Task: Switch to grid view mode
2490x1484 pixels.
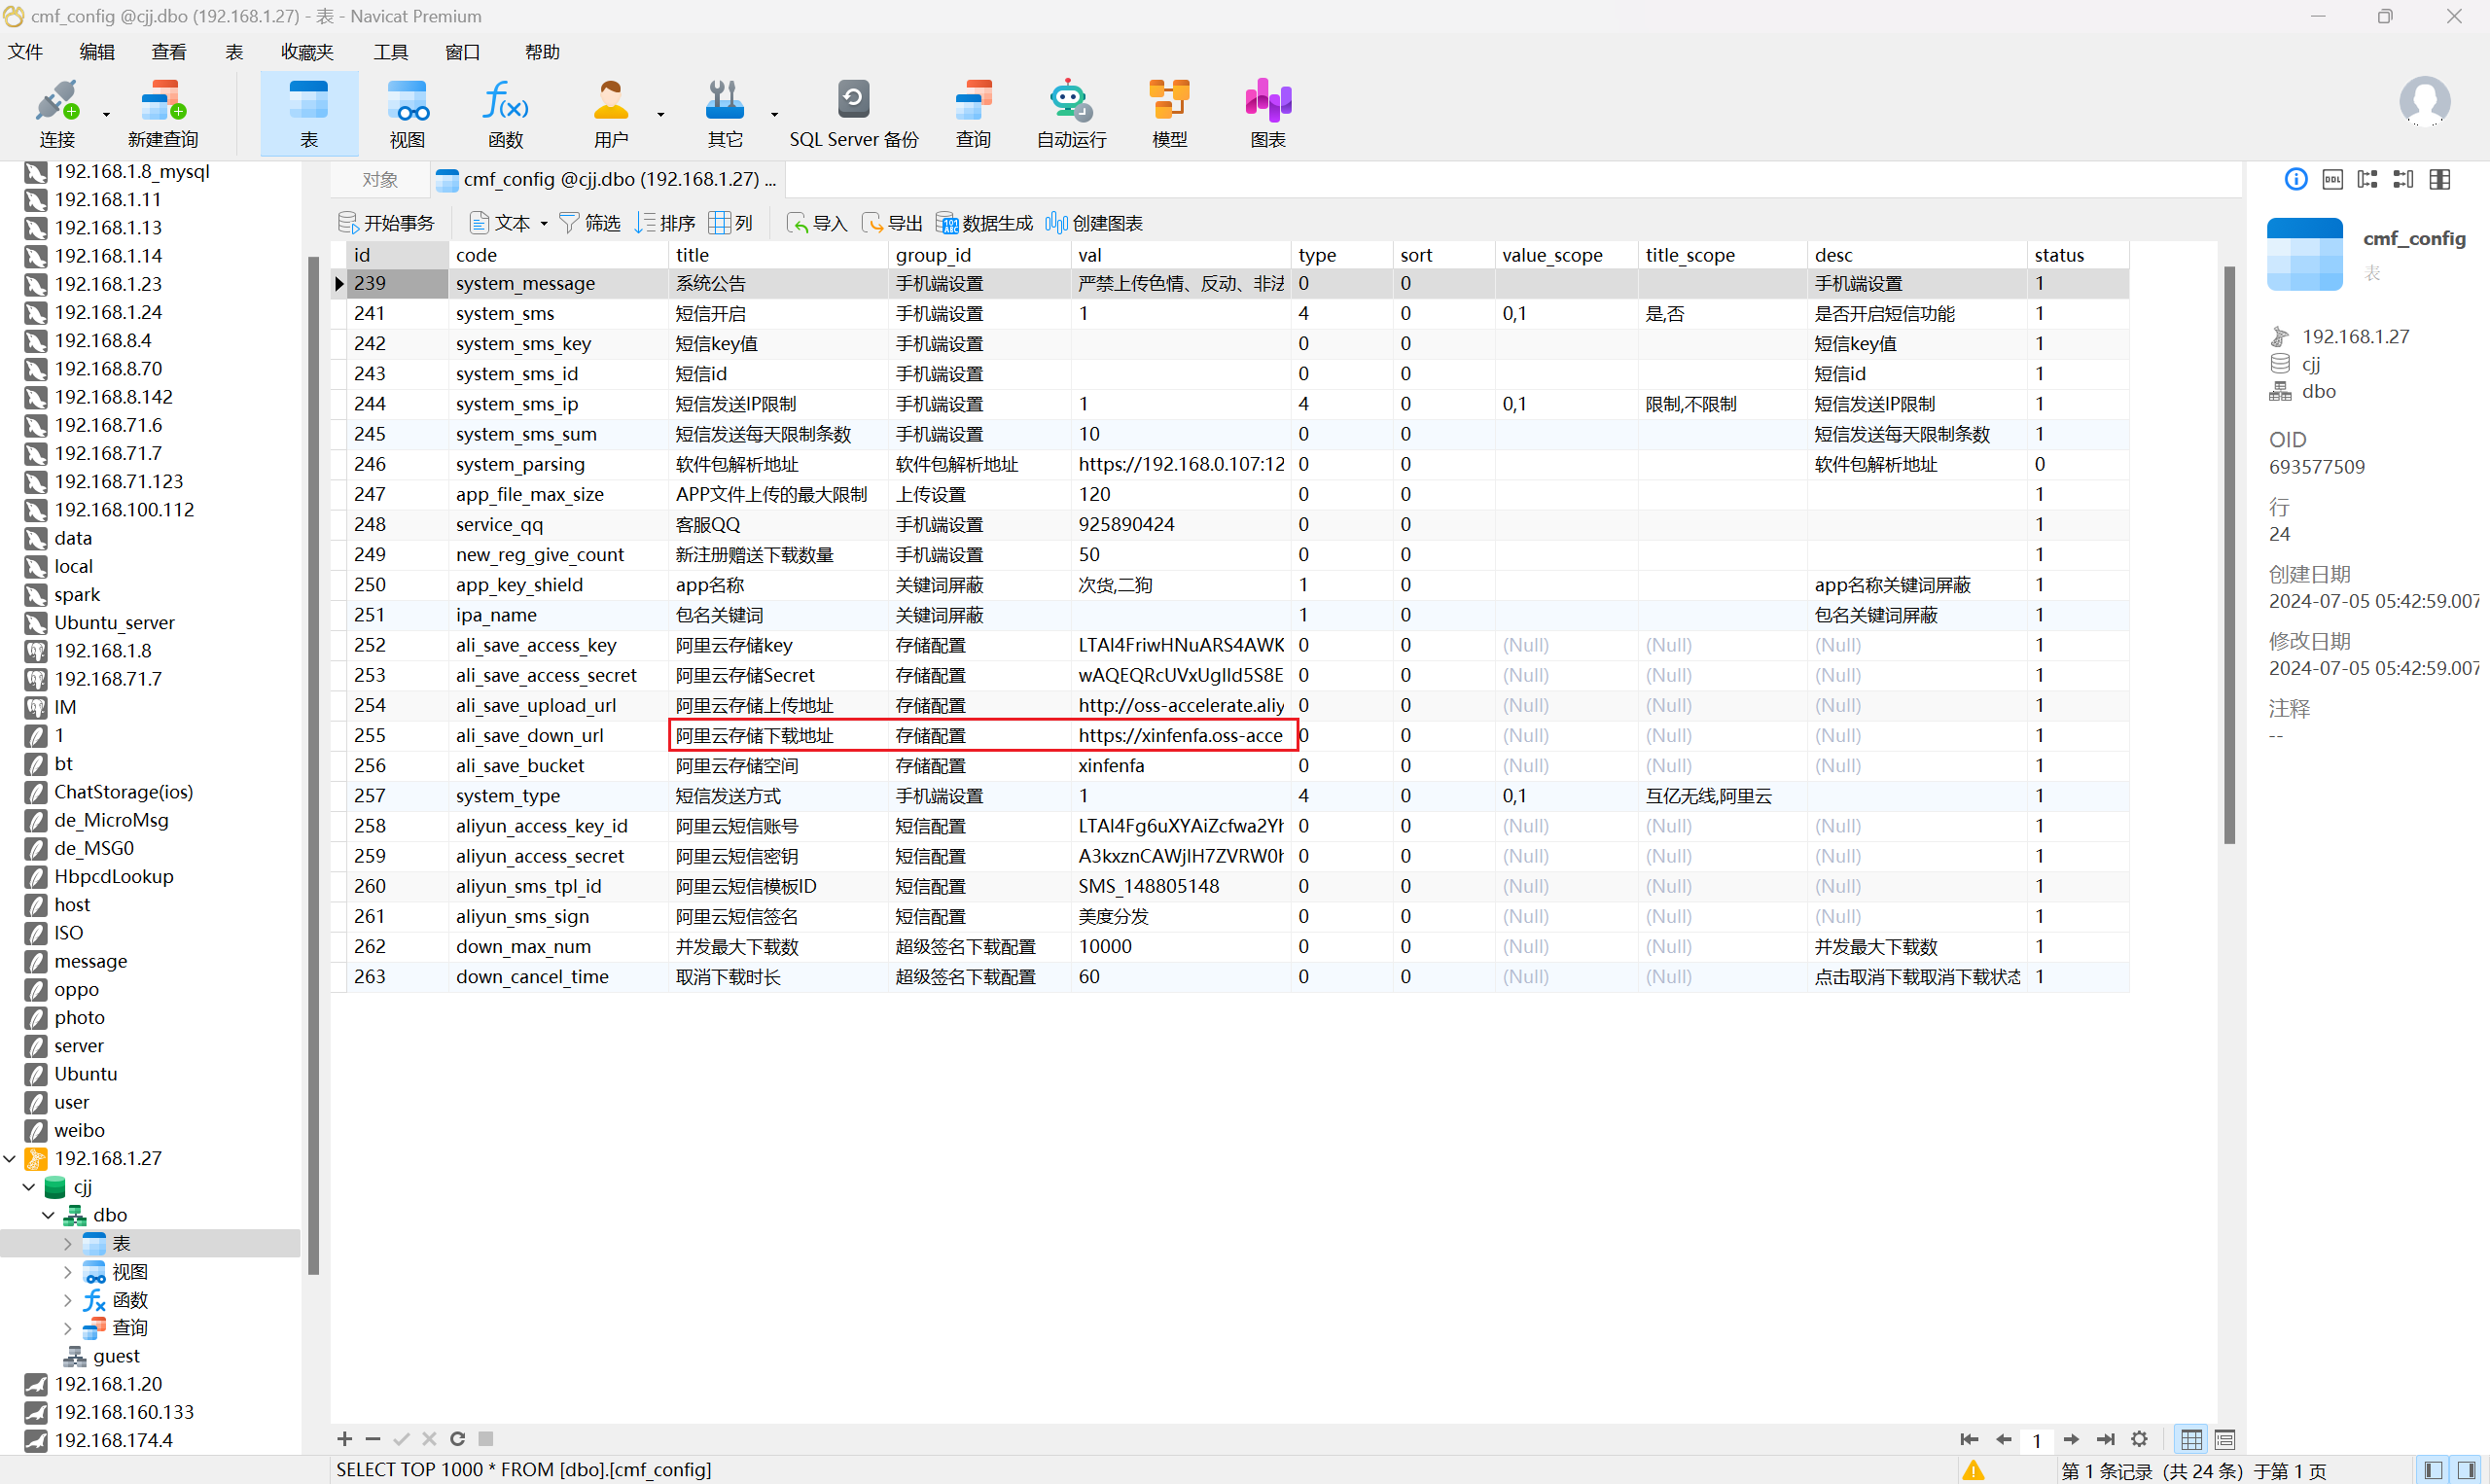Action: (x=2191, y=1439)
